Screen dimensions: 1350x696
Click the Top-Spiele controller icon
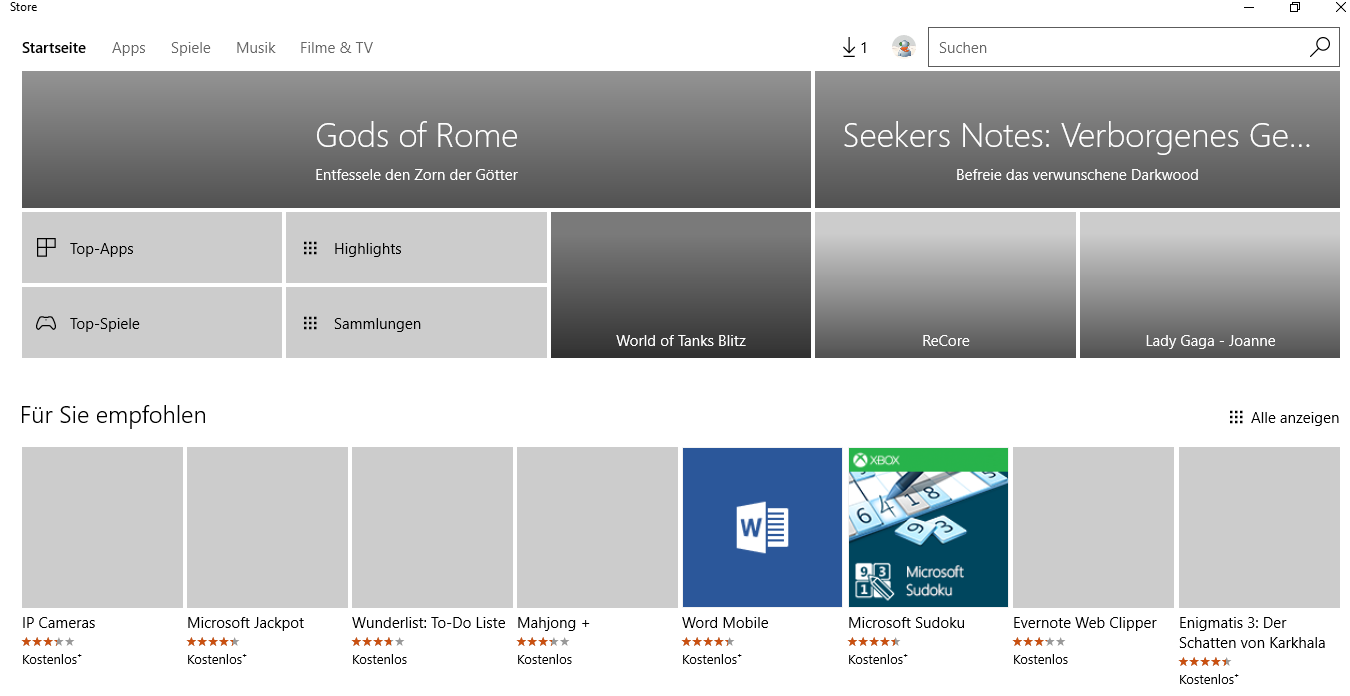coord(46,323)
